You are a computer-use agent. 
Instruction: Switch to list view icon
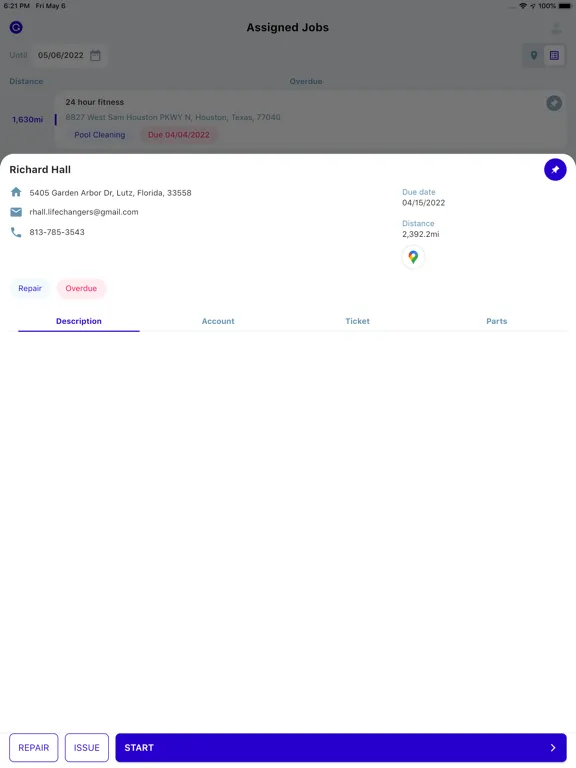[x=554, y=55]
